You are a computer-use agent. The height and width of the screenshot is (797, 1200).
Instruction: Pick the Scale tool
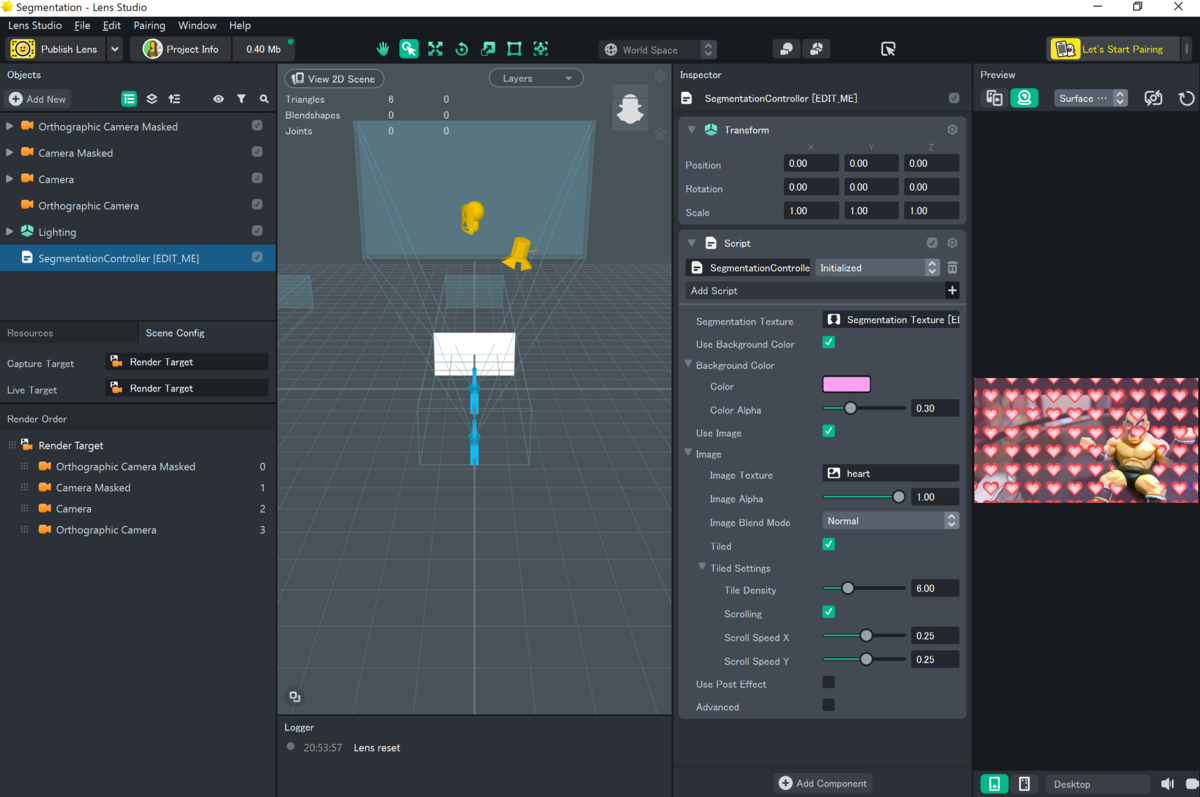[x=488, y=49]
